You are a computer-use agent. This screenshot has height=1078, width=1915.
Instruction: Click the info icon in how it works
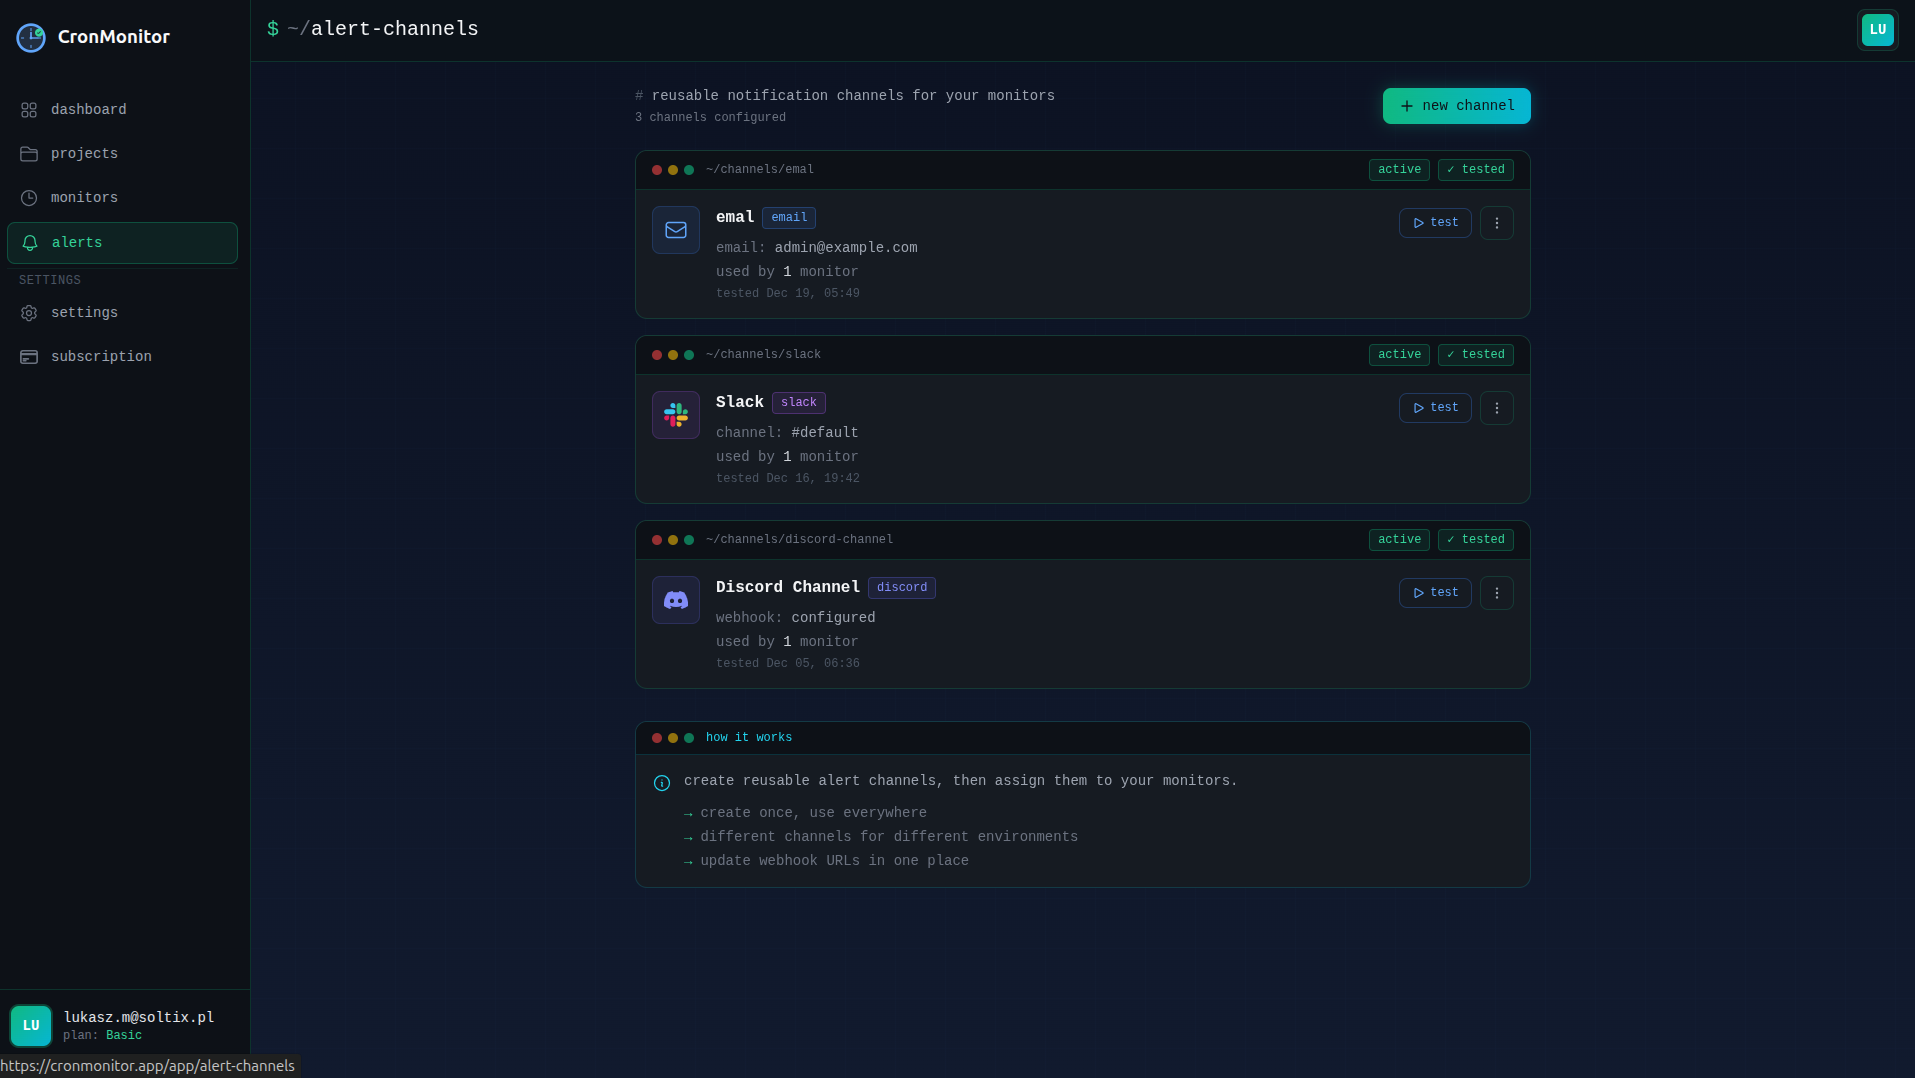pyautogui.click(x=661, y=782)
